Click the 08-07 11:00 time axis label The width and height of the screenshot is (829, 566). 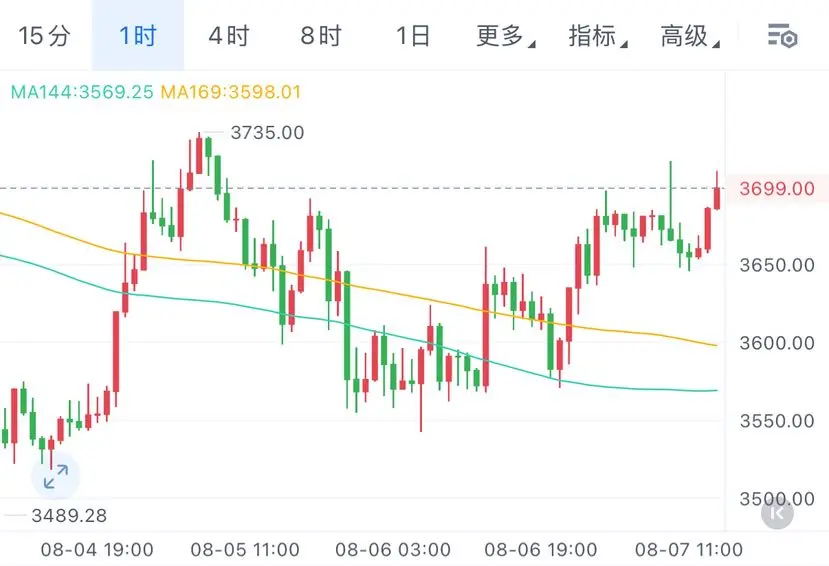pyautogui.click(x=689, y=550)
